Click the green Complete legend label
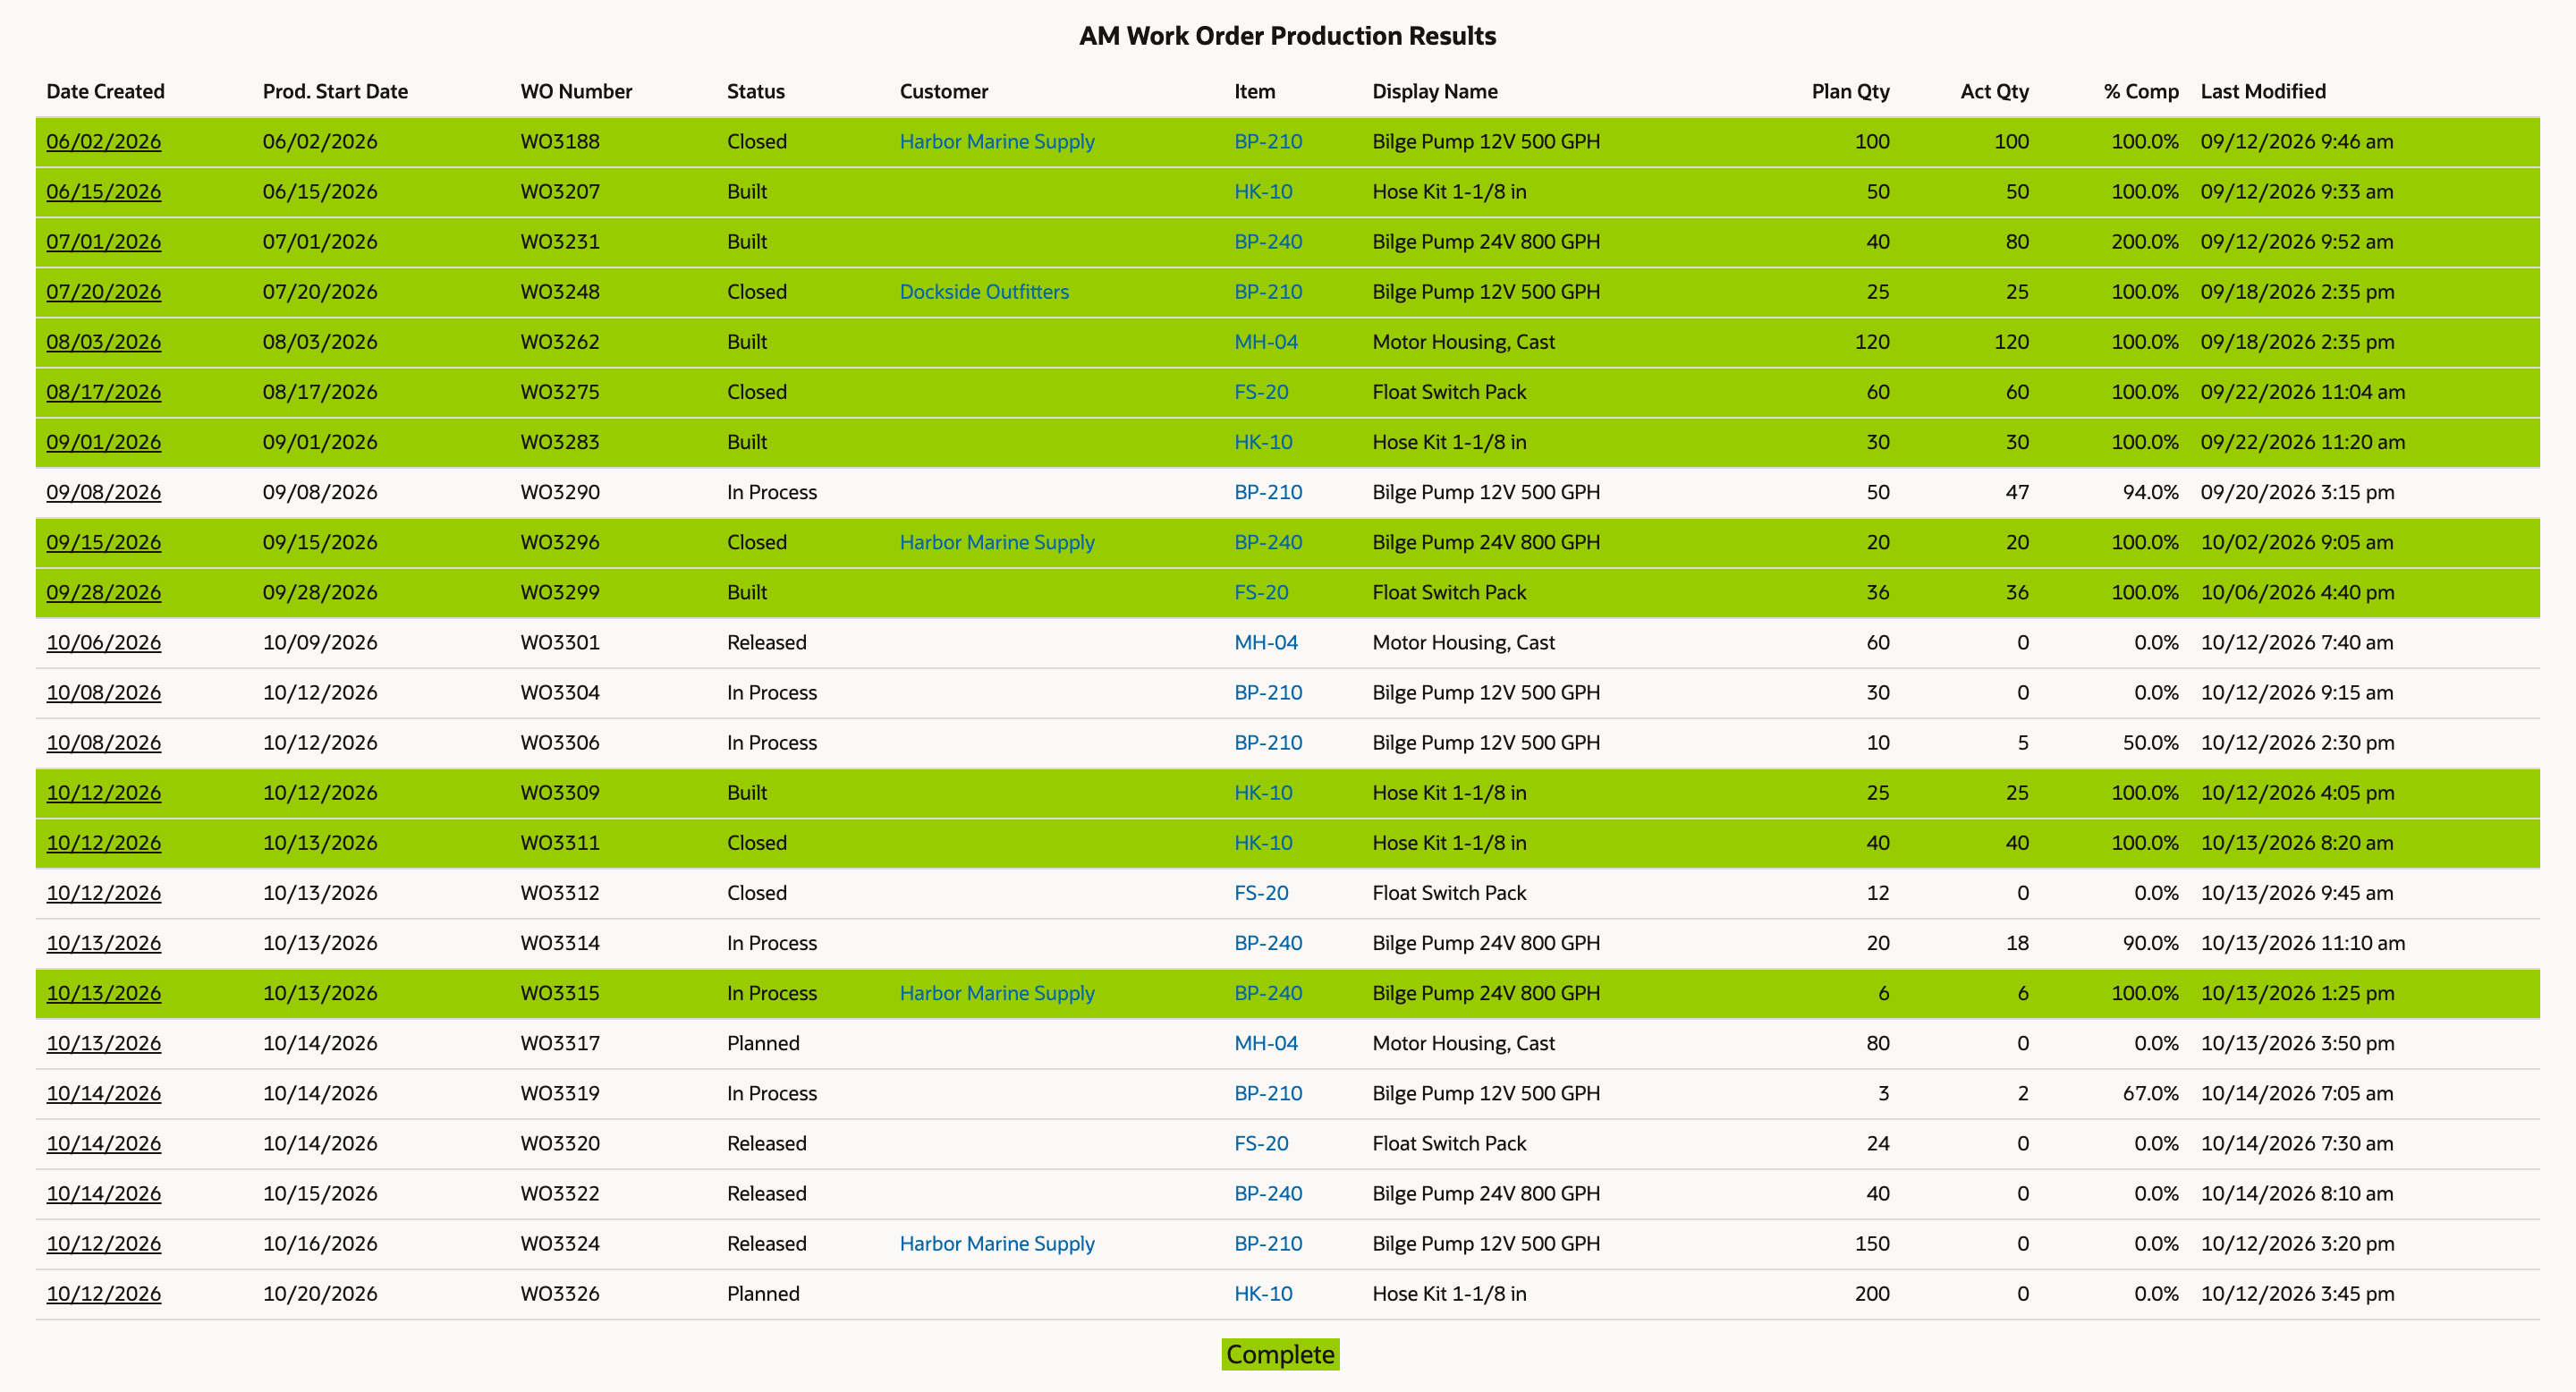The width and height of the screenshot is (2576, 1392). pyautogui.click(x=1280, y=1354)
